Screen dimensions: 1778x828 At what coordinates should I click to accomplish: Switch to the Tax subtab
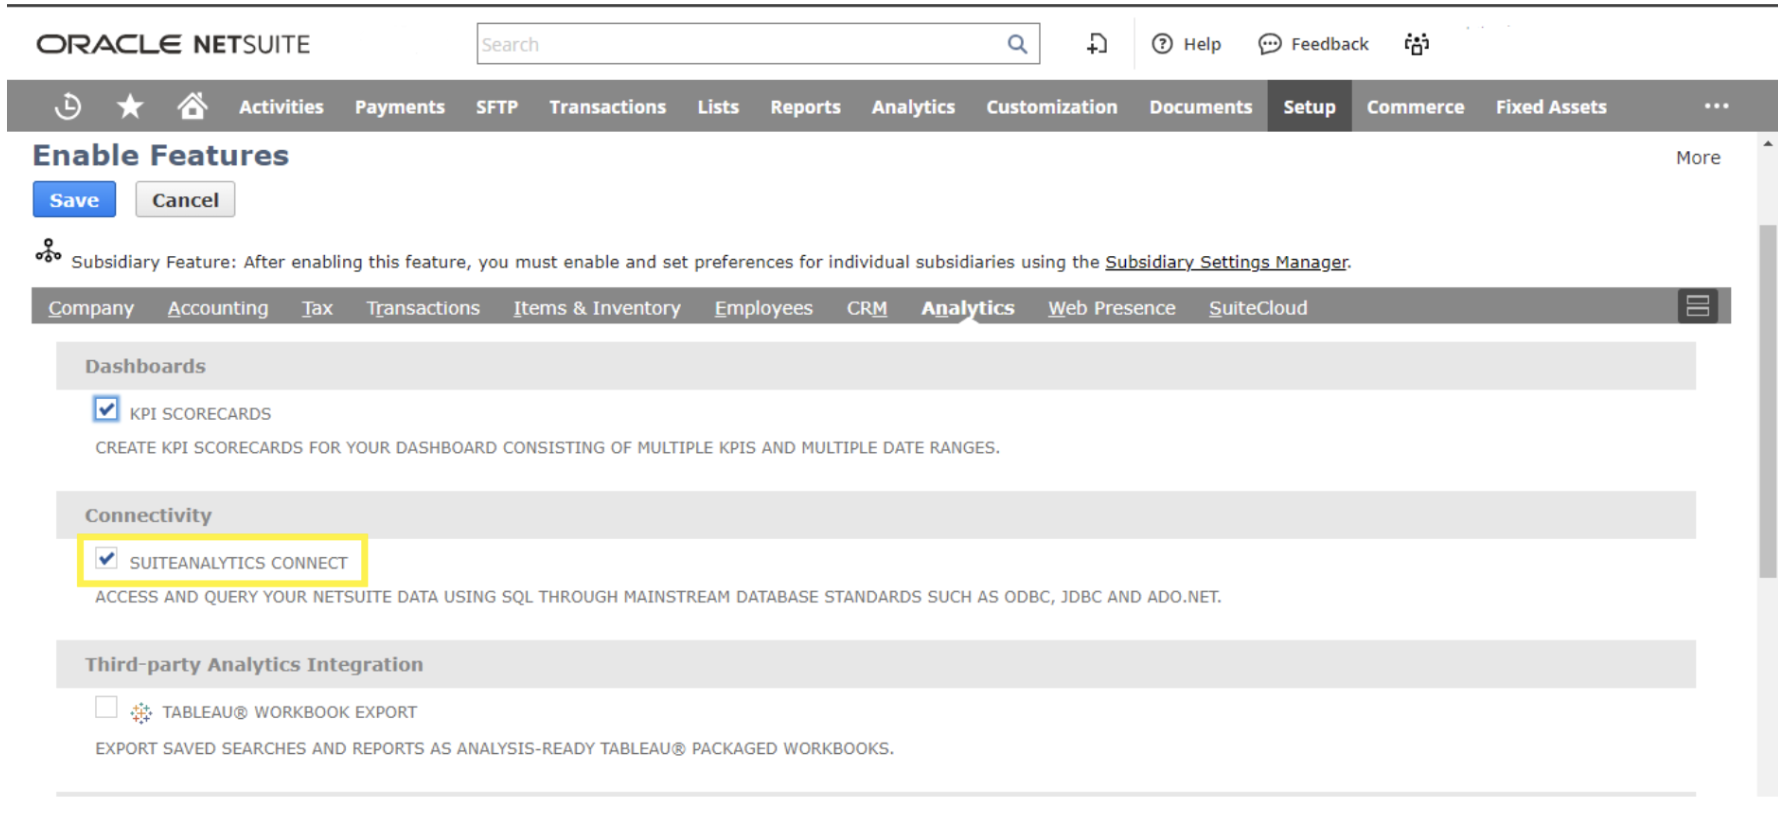pyautogui.click(x=317, y=308)
